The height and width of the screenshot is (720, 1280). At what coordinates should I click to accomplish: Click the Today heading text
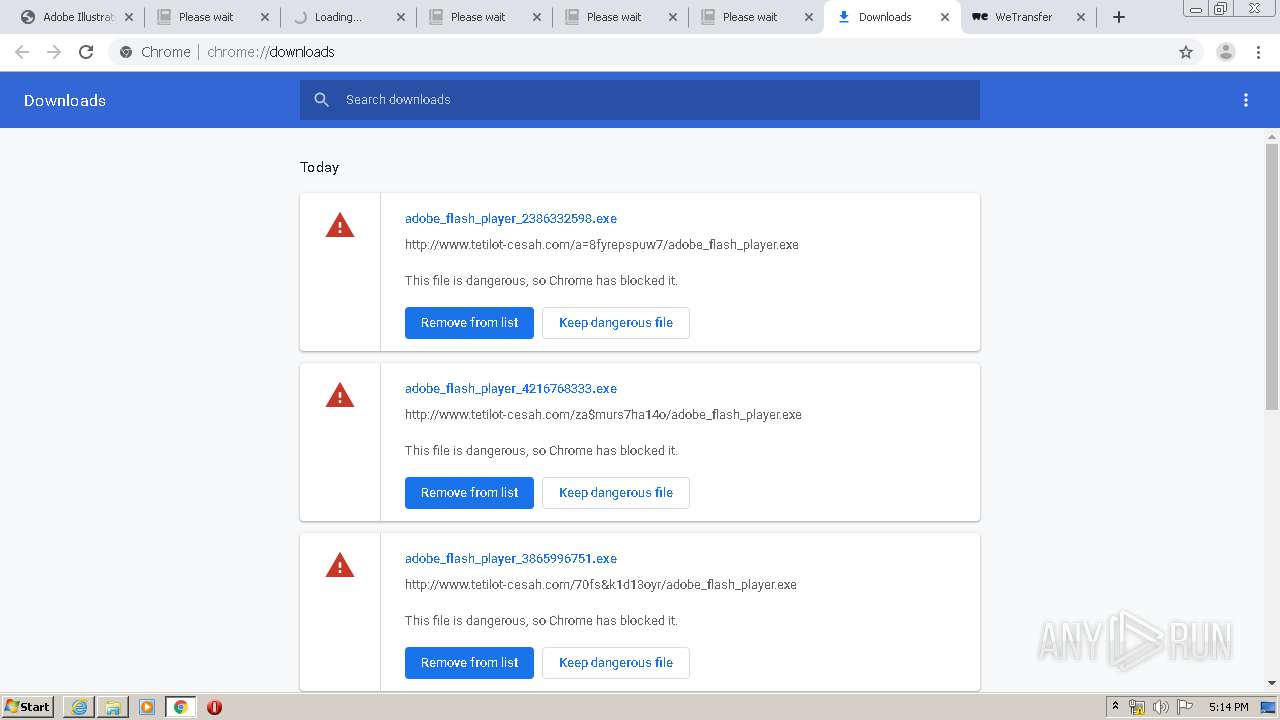[x=320, y=167]
